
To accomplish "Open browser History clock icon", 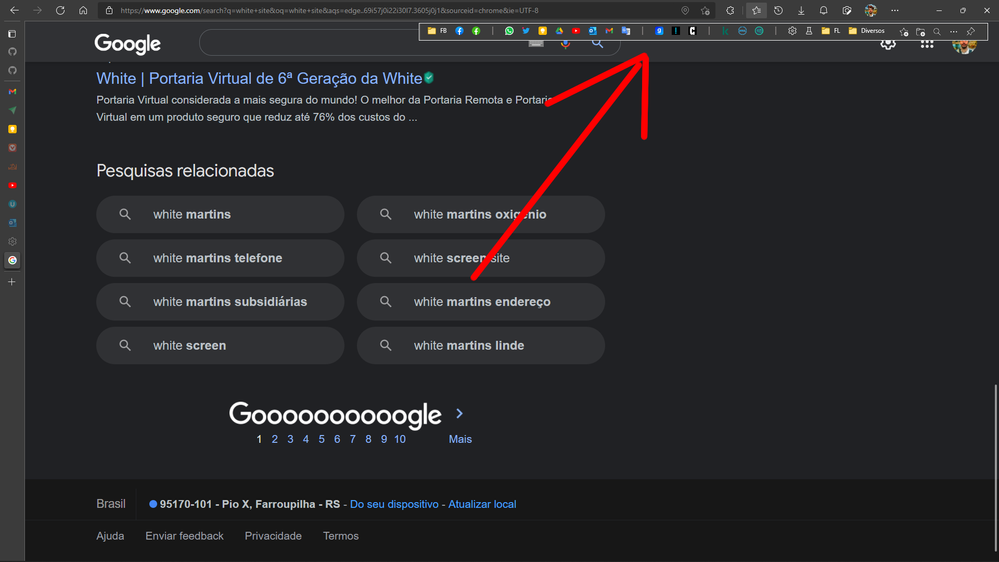I will coord(779,10).
